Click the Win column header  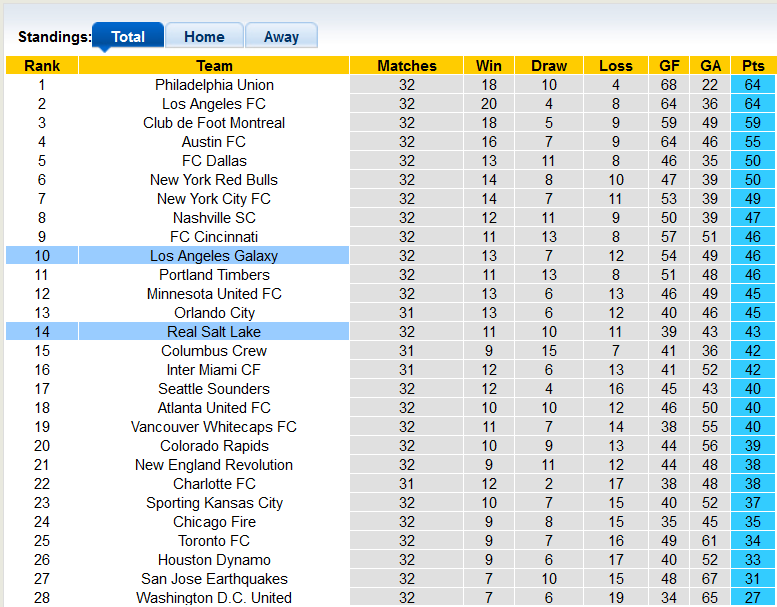coord(489,66)
